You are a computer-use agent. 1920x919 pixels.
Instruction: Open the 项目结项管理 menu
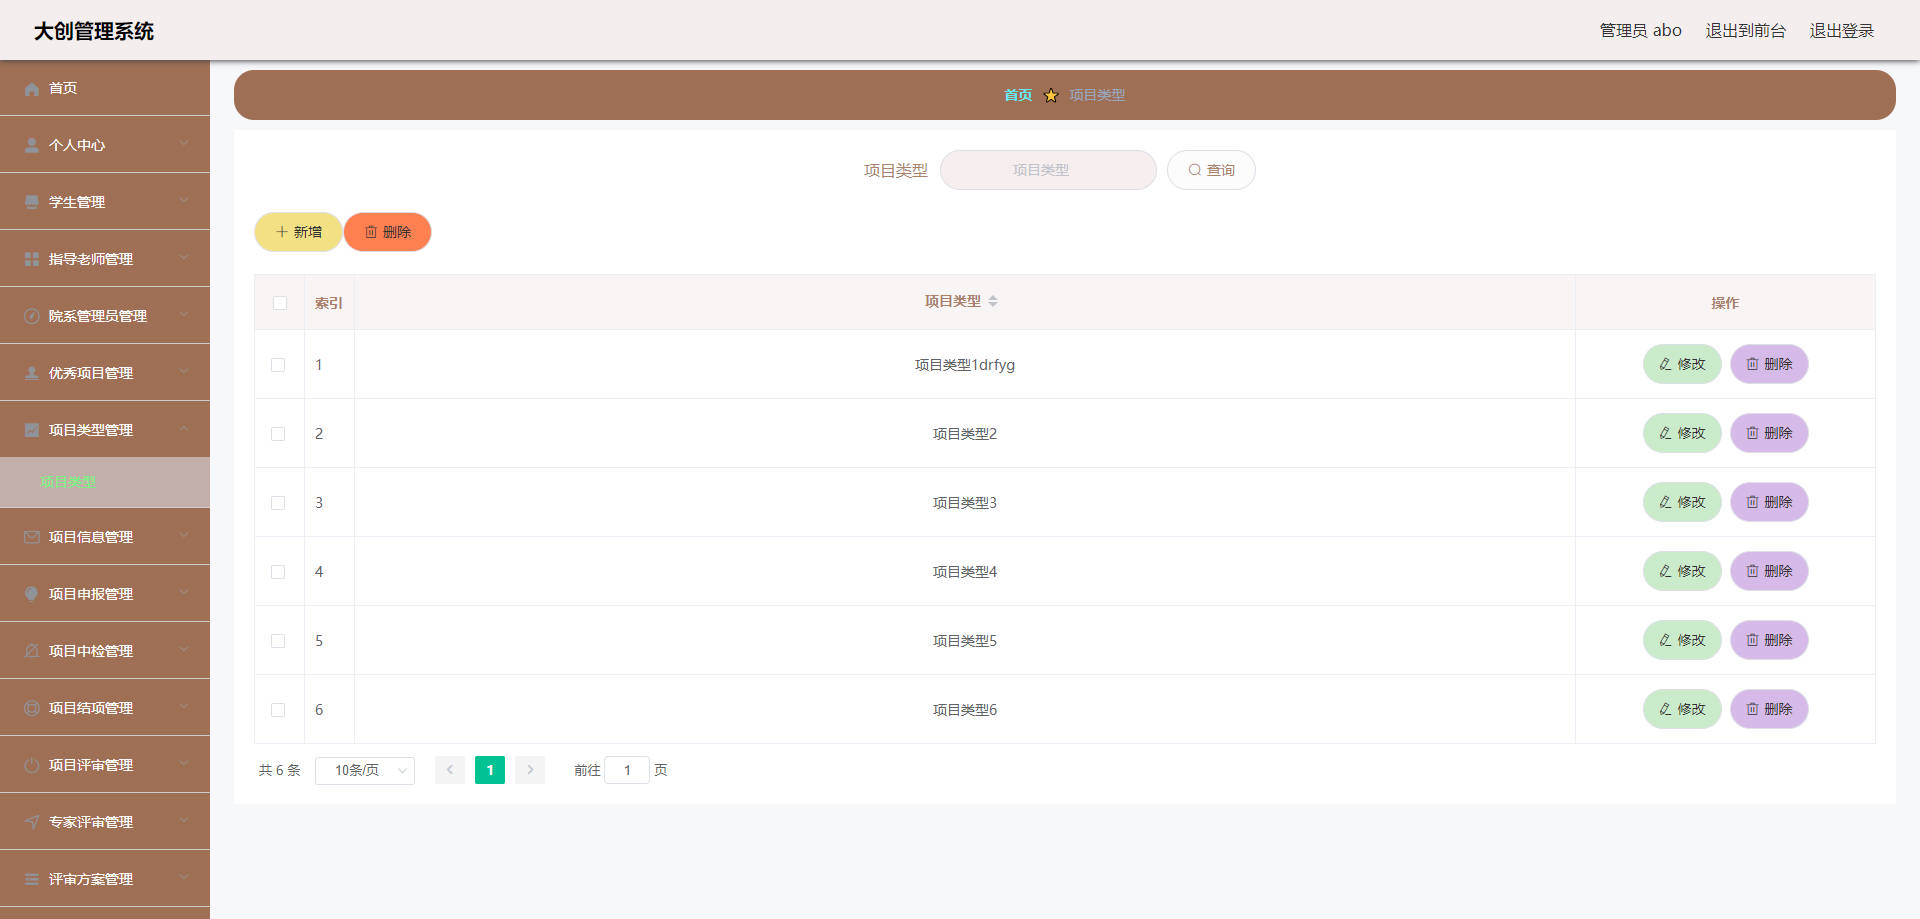pyautogui.click(x=105, y=708)
